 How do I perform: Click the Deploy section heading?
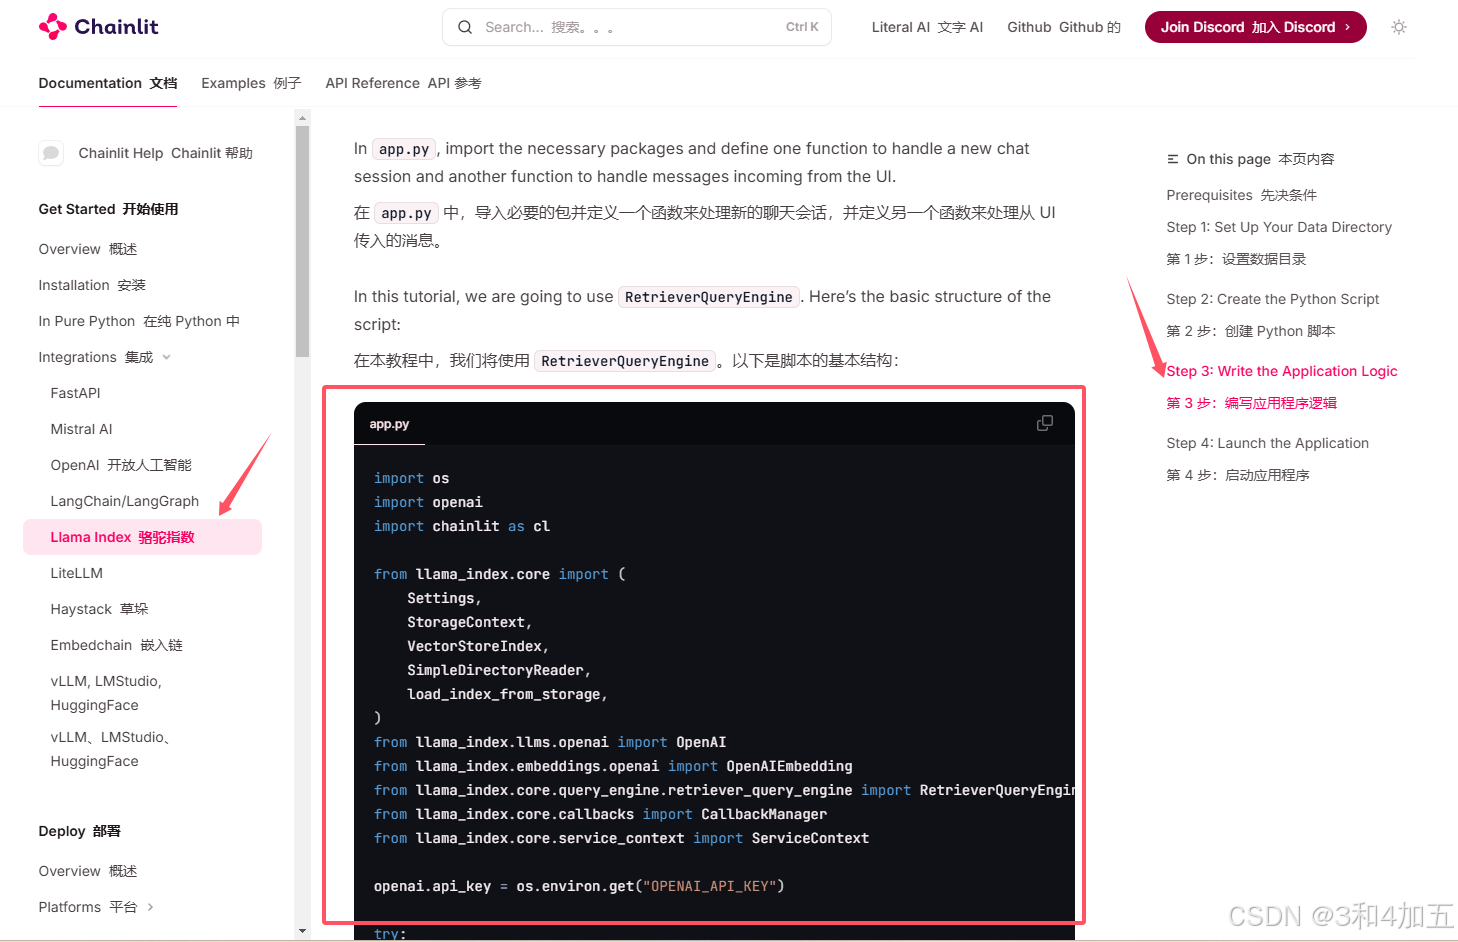pyautogui.click(x=79, y=831)
